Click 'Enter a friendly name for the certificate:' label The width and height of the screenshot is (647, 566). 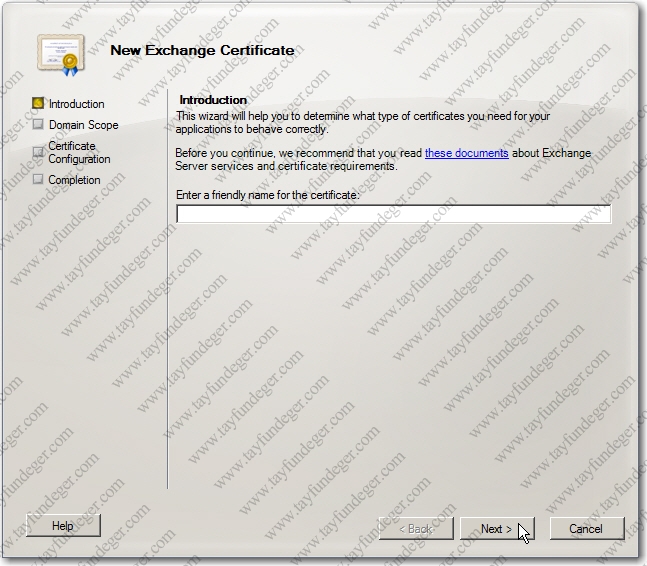[268, 195]
